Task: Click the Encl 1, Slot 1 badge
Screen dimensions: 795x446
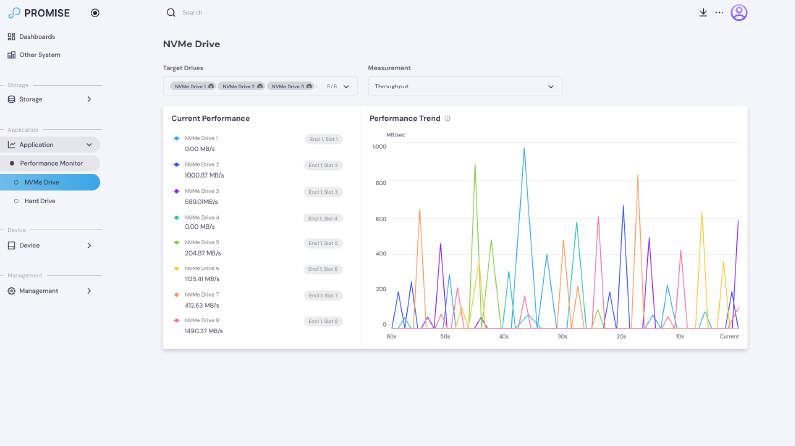Action: pyautogui.click(x=323, y=139)
